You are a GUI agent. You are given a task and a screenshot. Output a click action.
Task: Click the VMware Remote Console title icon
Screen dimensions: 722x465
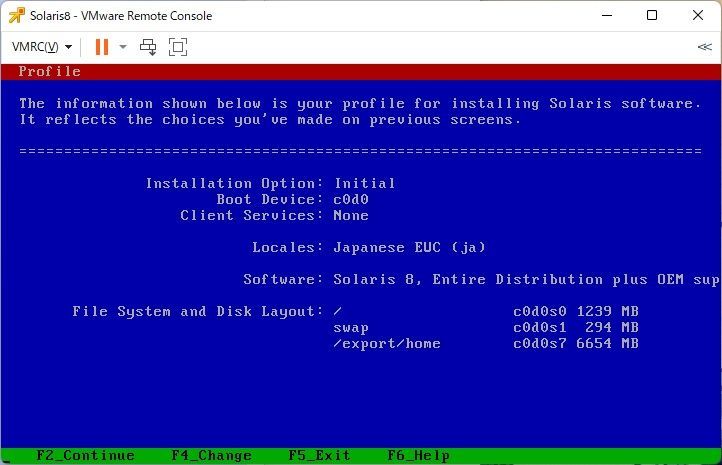point(17,15)
